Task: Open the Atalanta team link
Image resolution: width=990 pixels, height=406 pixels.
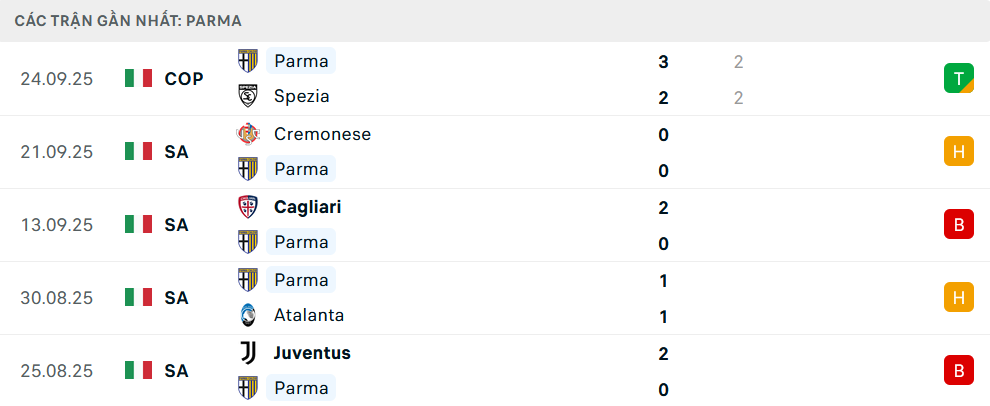Action: [x=309, y=315]
